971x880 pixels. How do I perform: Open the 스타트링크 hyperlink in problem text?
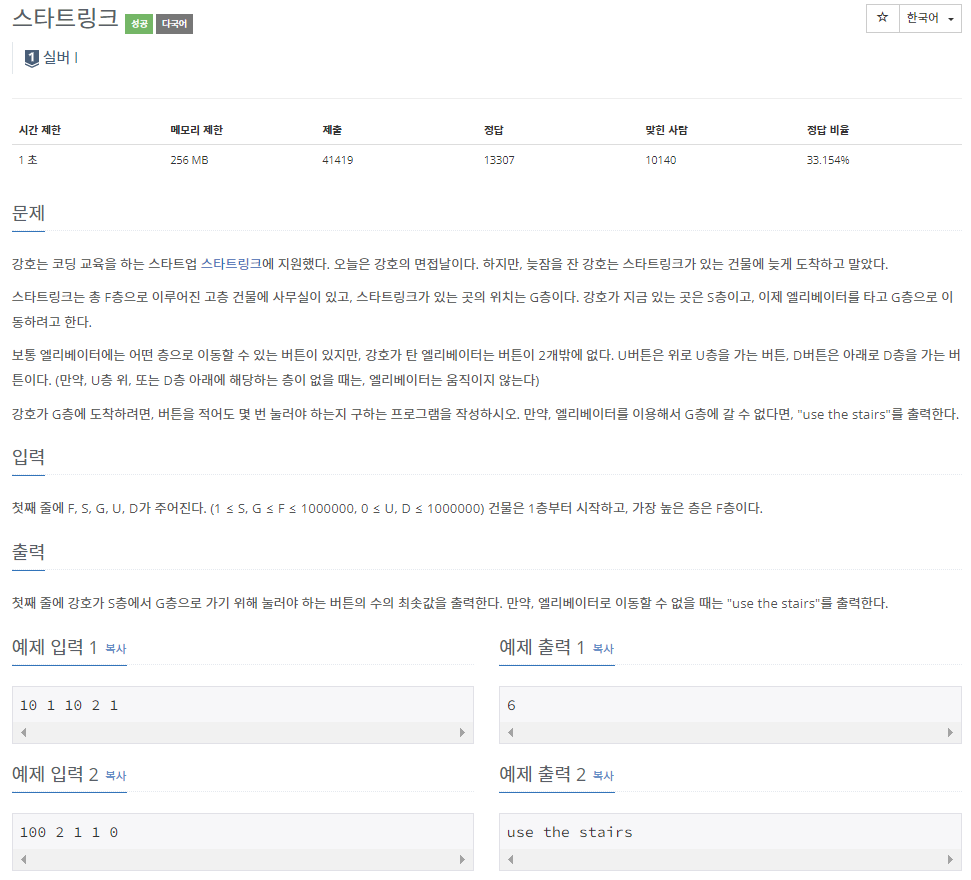(x=231, y=264)
